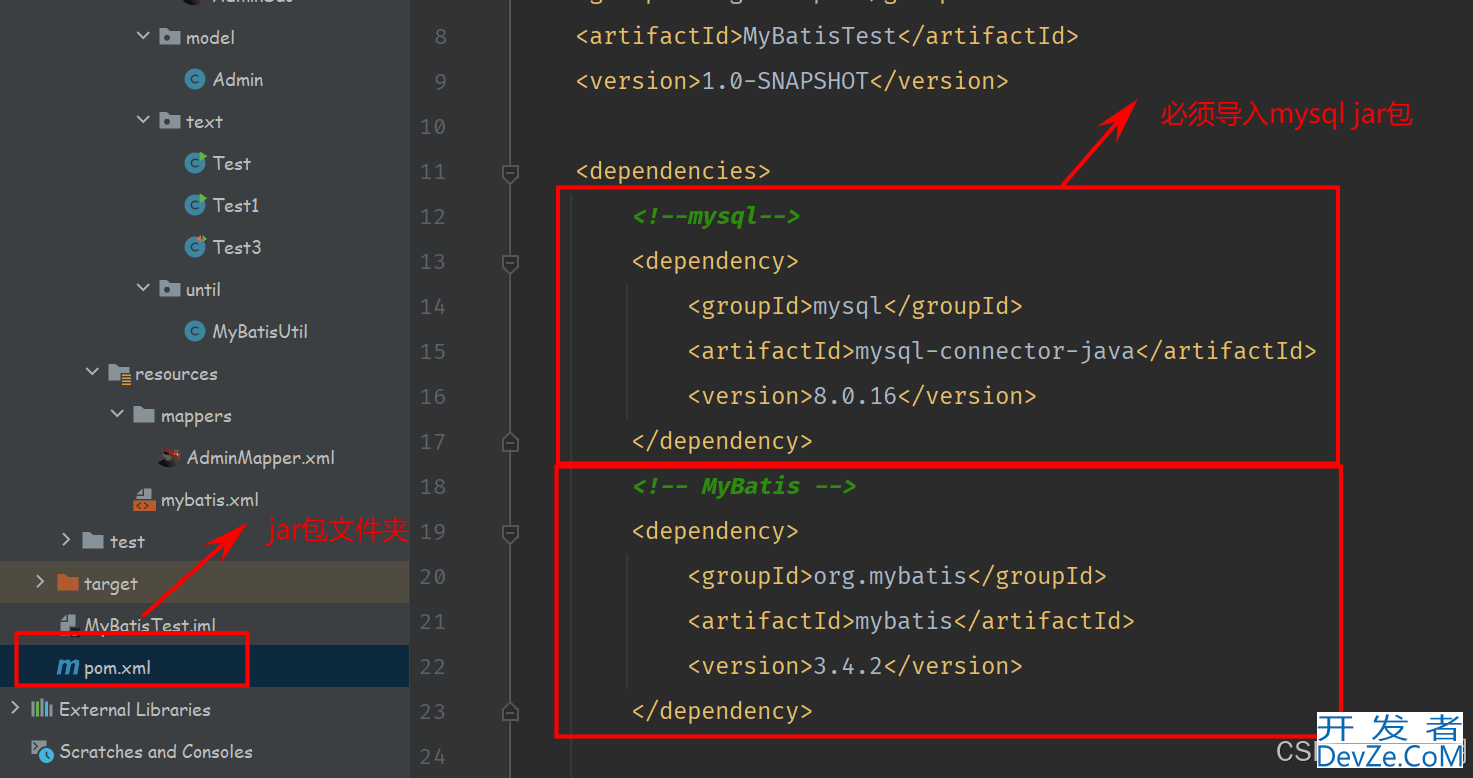Select the Scratches and Consoles icon
The width and height of the screenshot is (1473, 778).
click(42, 750)
